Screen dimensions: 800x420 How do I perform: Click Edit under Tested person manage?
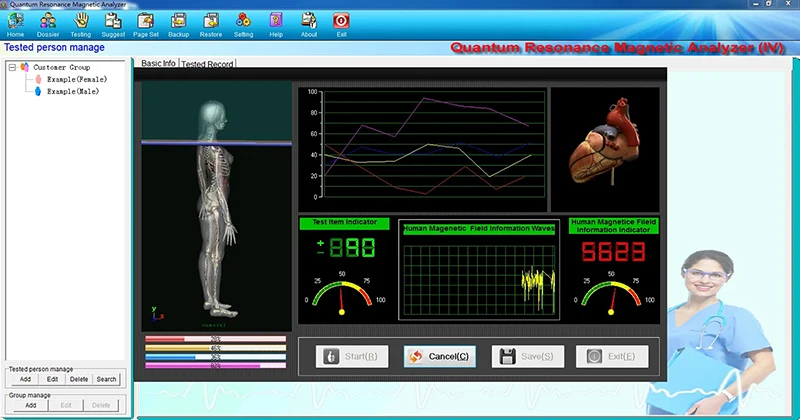point(52,379)
